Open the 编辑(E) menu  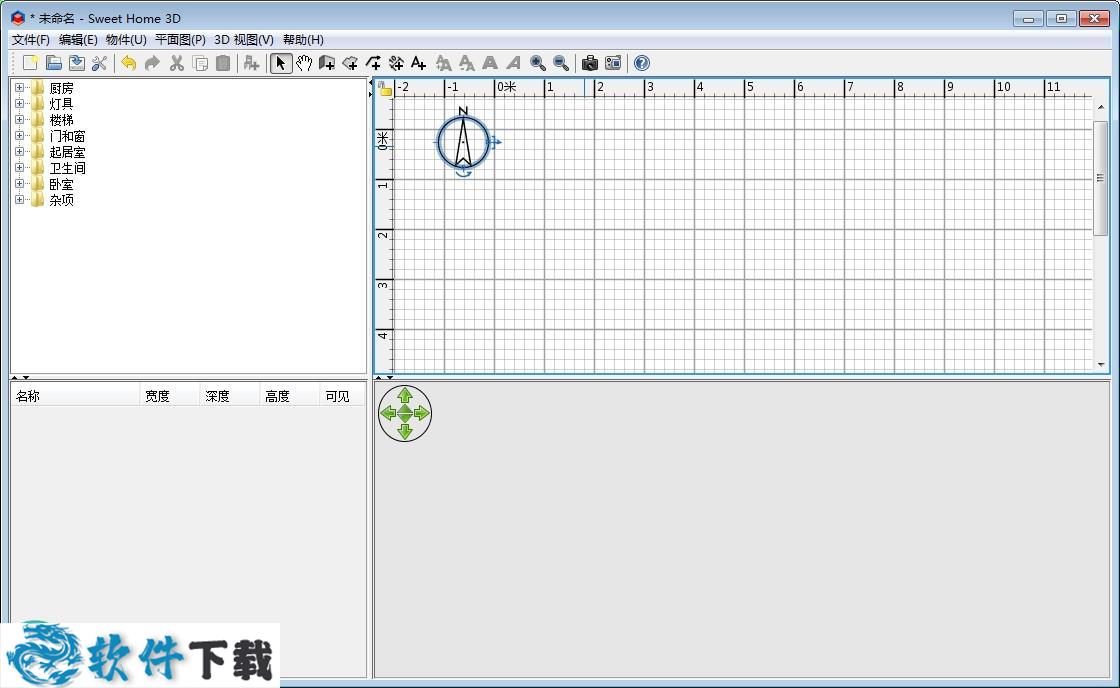pyautogui.click(x=78, y=40)
